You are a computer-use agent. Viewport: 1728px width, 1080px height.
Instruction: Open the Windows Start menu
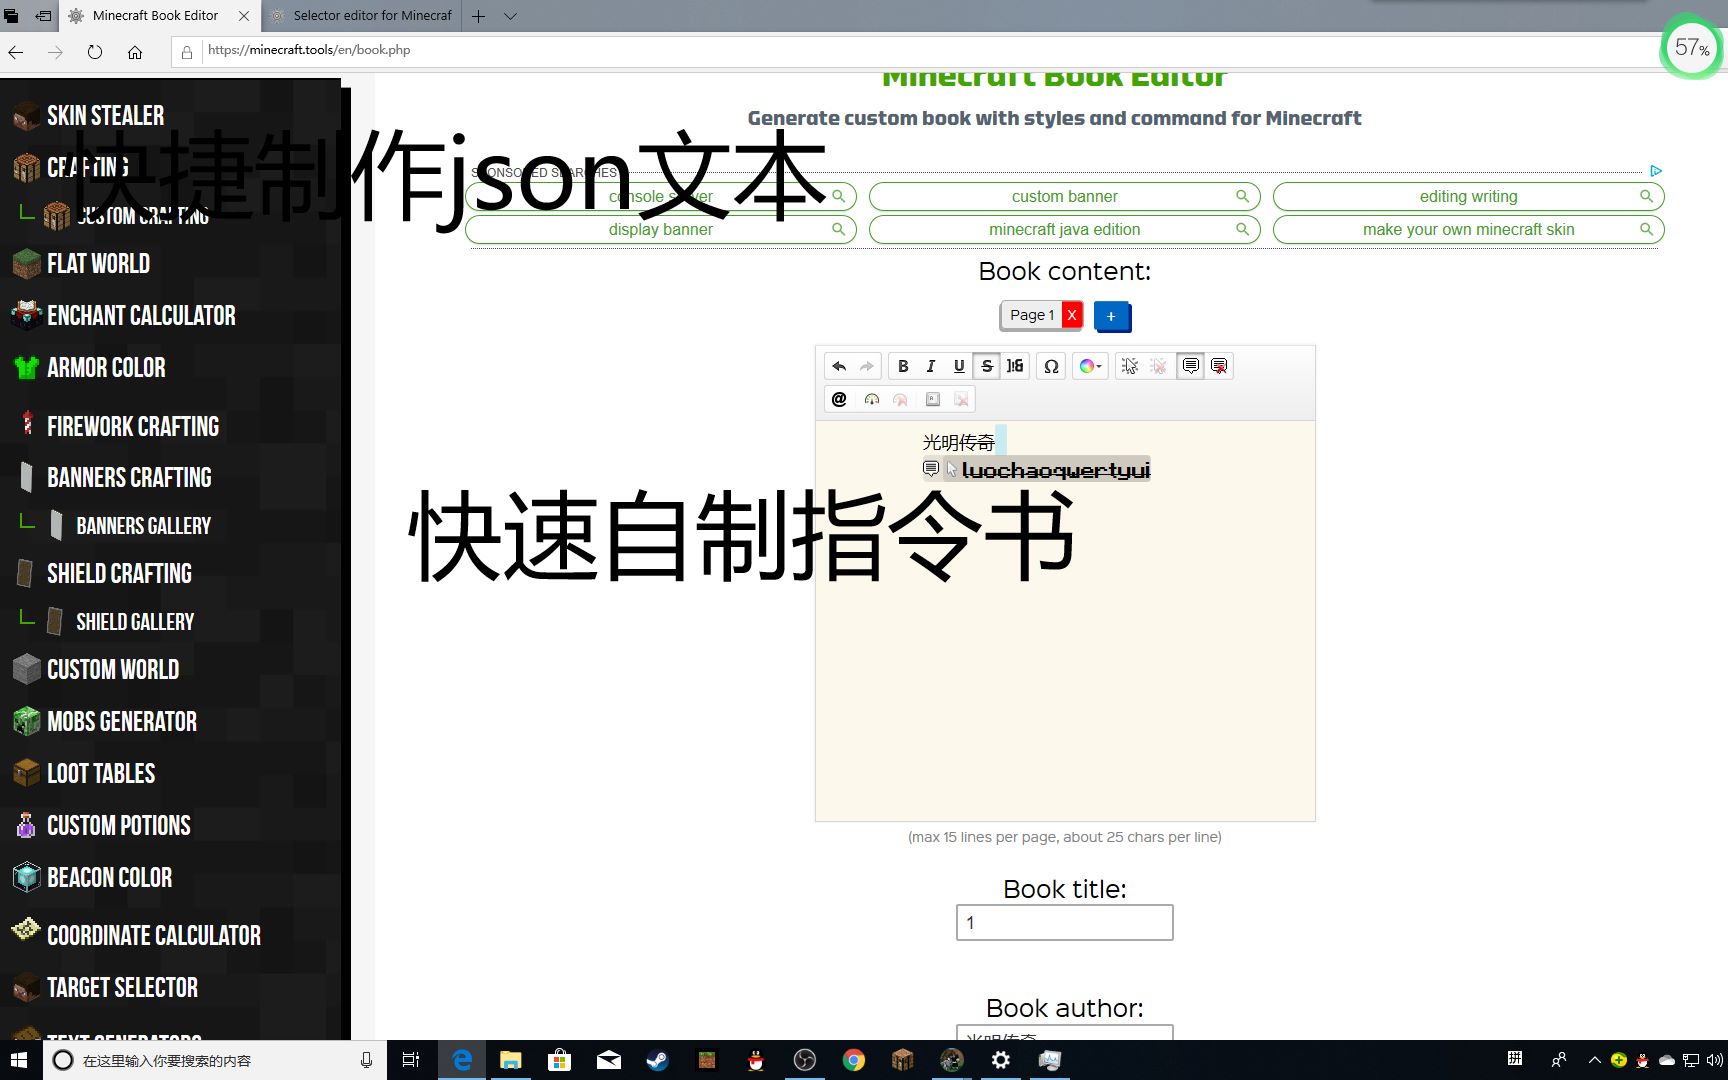20,1060
